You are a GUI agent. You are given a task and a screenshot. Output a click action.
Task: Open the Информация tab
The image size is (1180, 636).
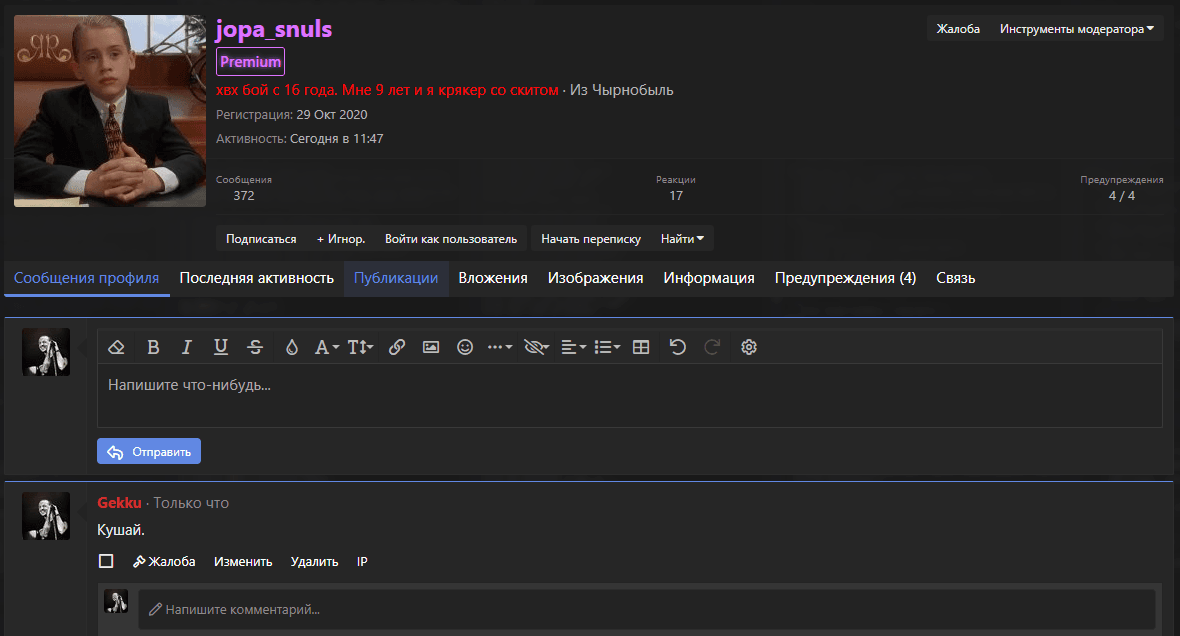click(x=709, y=278)
